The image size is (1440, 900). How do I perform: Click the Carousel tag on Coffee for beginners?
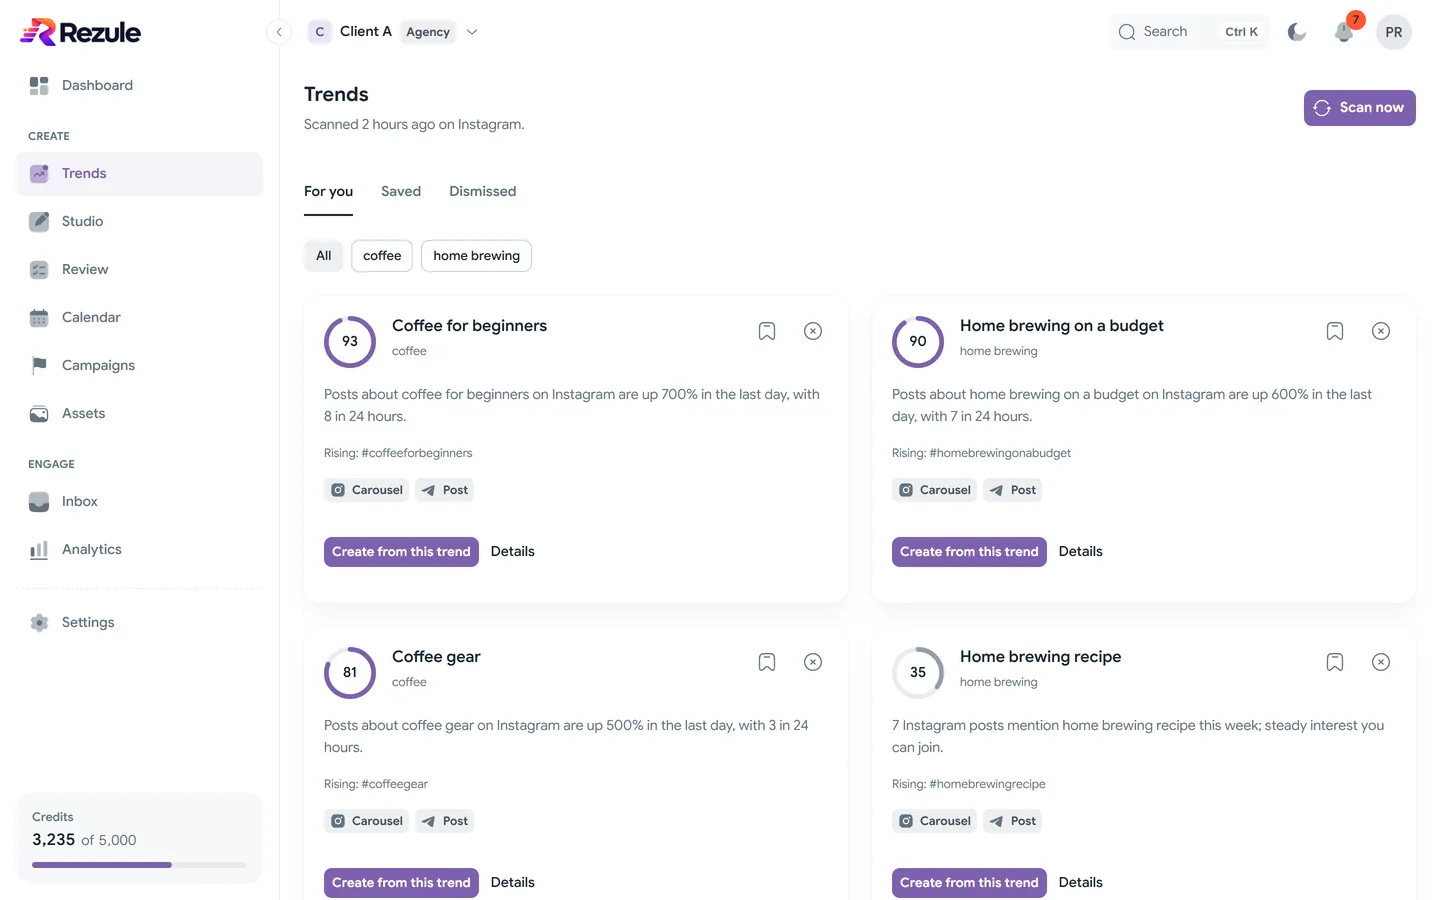tap(367, 490)
